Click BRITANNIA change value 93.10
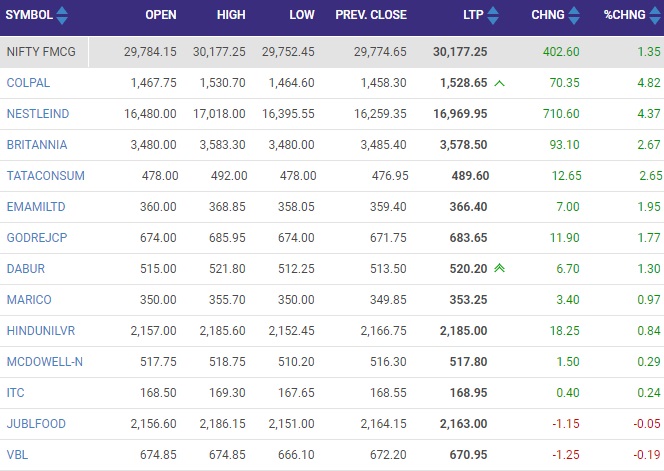 coord(564,144)
